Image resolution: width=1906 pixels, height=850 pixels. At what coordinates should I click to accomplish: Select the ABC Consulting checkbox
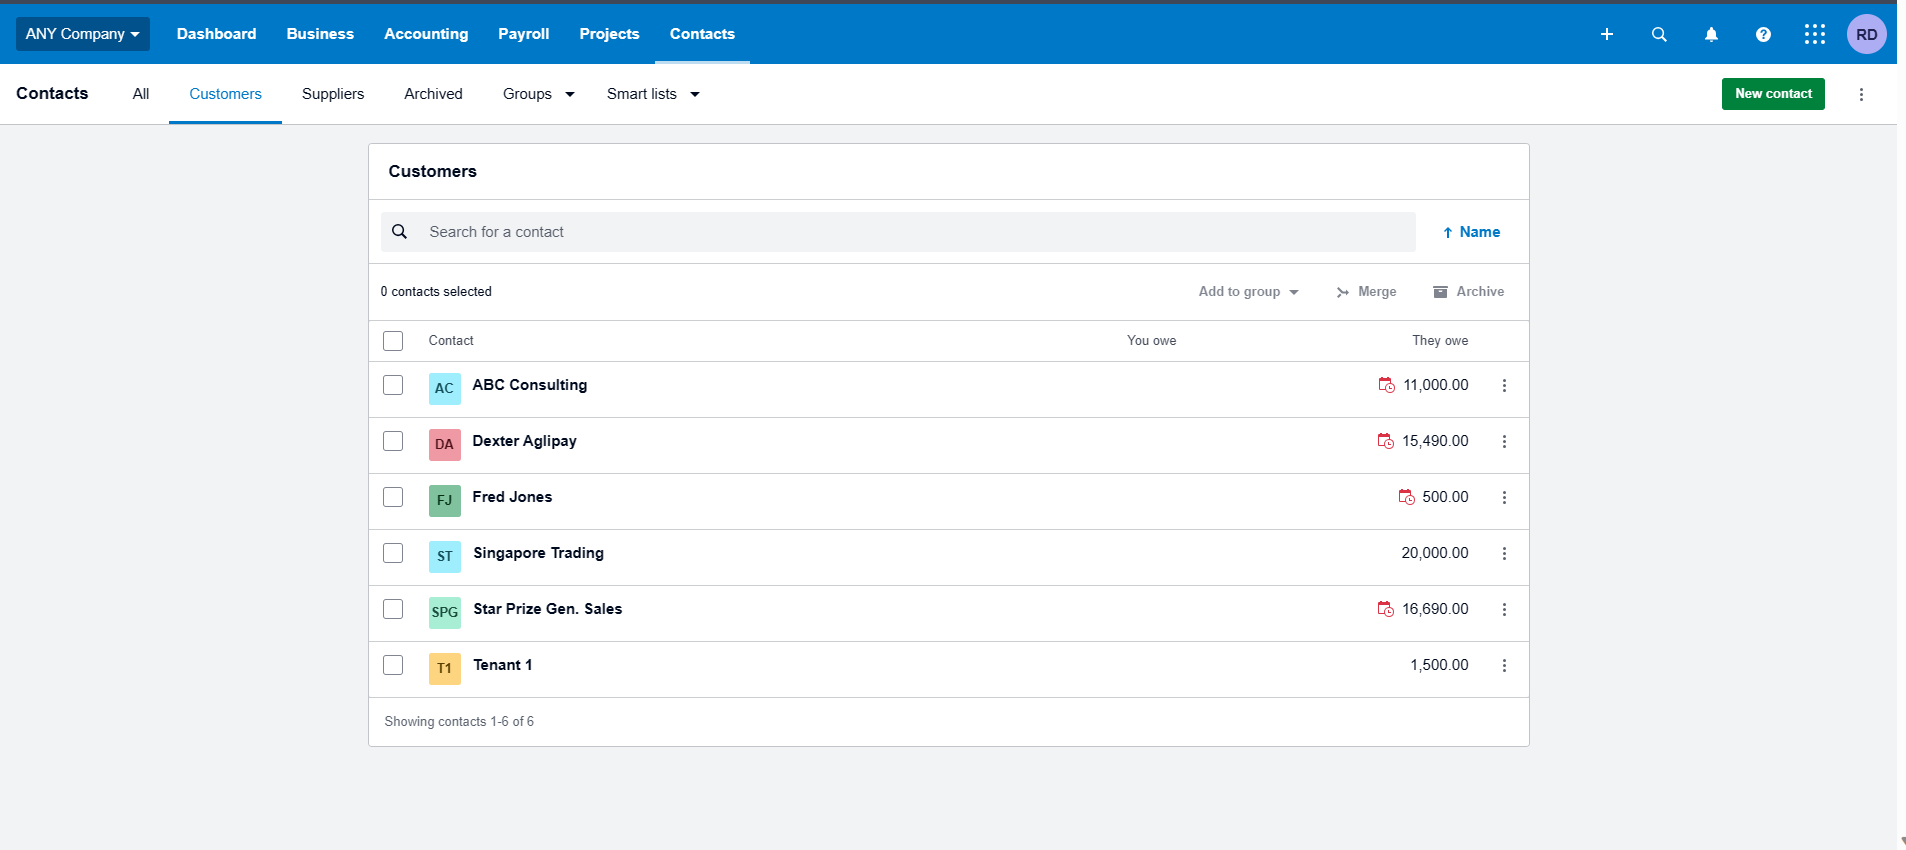393,385
